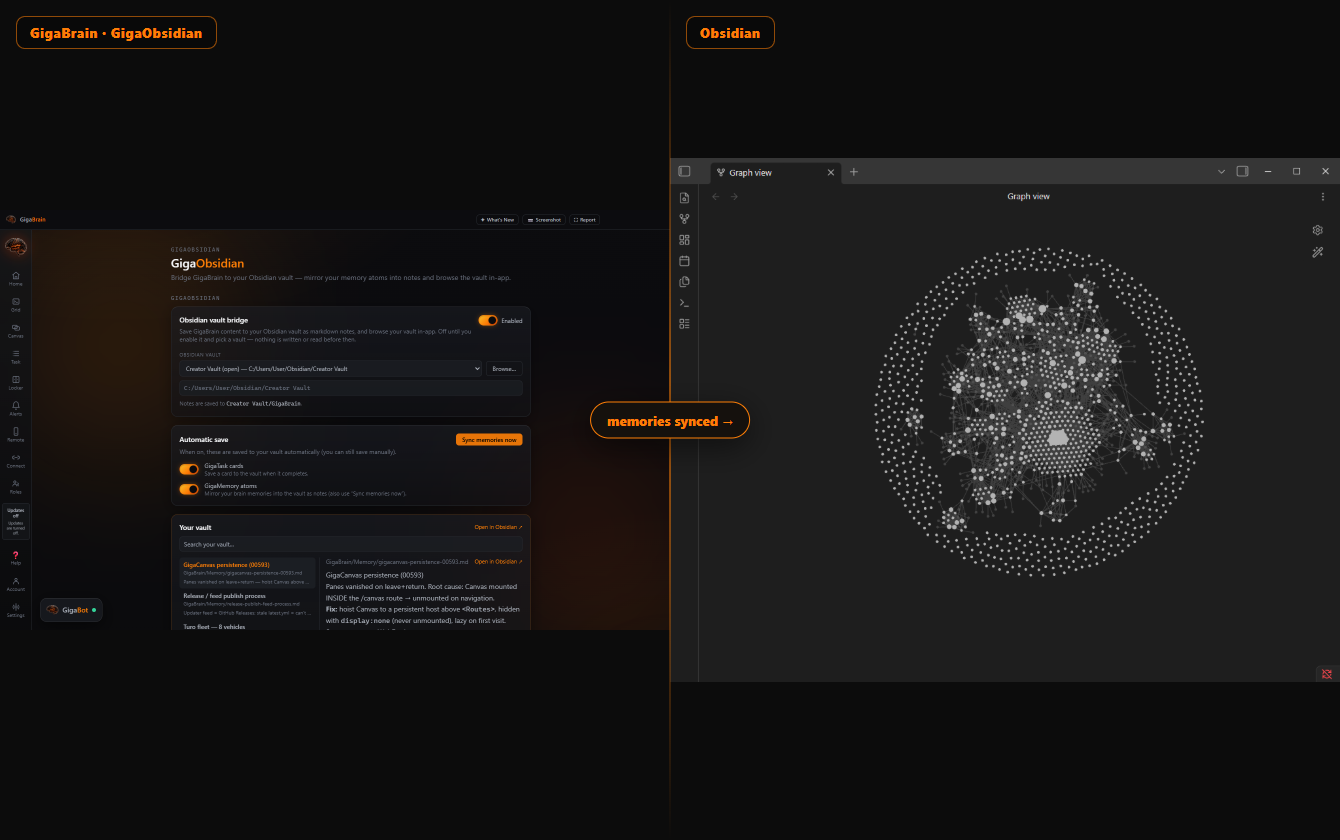Toggle Obsidian left sidebar icon
The image size is (1340, 840).
pyautogui.click(x=684, y=172)
